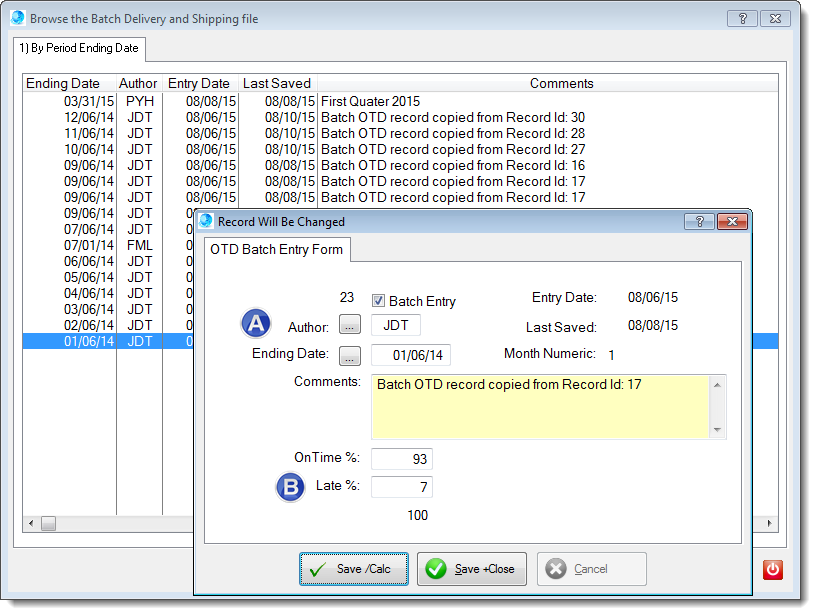
Task: Select the By Period Ending Date tab
Action: coord(80,48)
